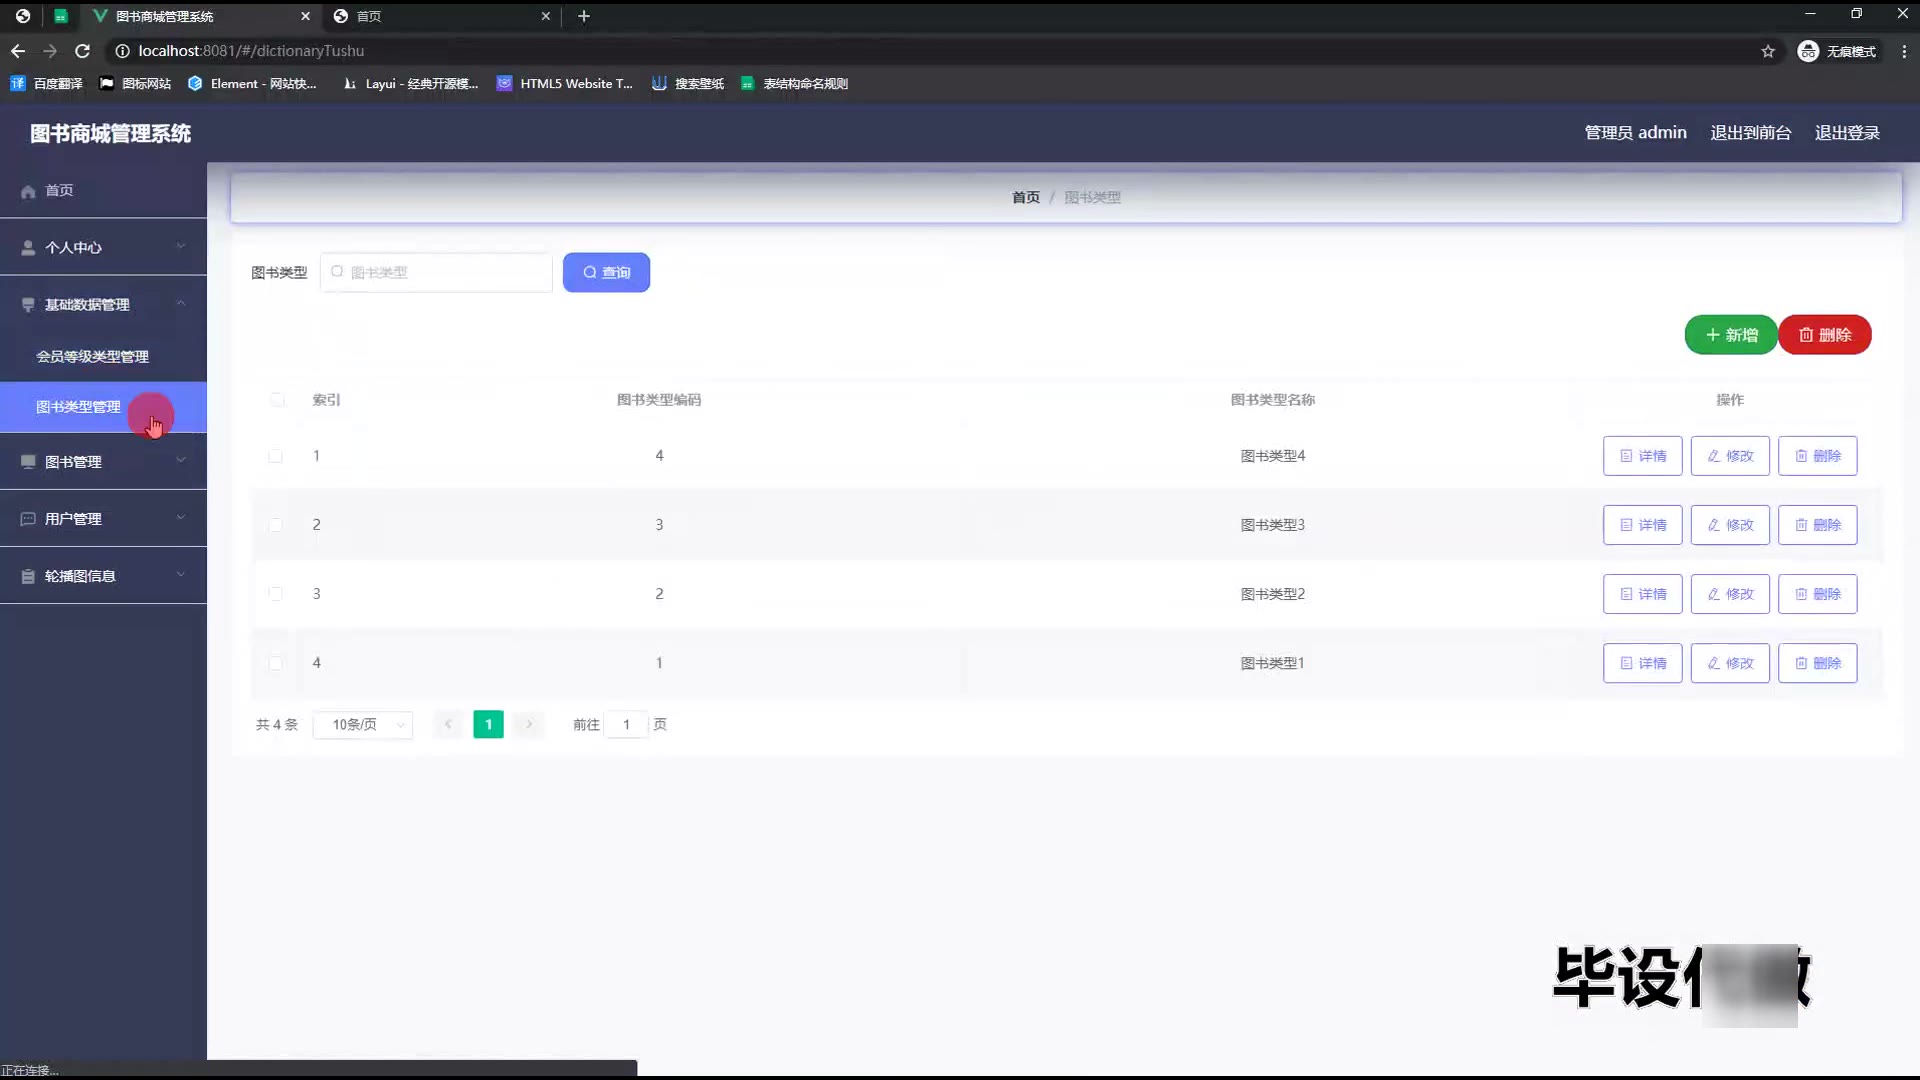This screenshot has height=1080, width=1920.
Task: Click 修改 for 图书类型4
Action: pyautogui.click(x=1730, y=456)
